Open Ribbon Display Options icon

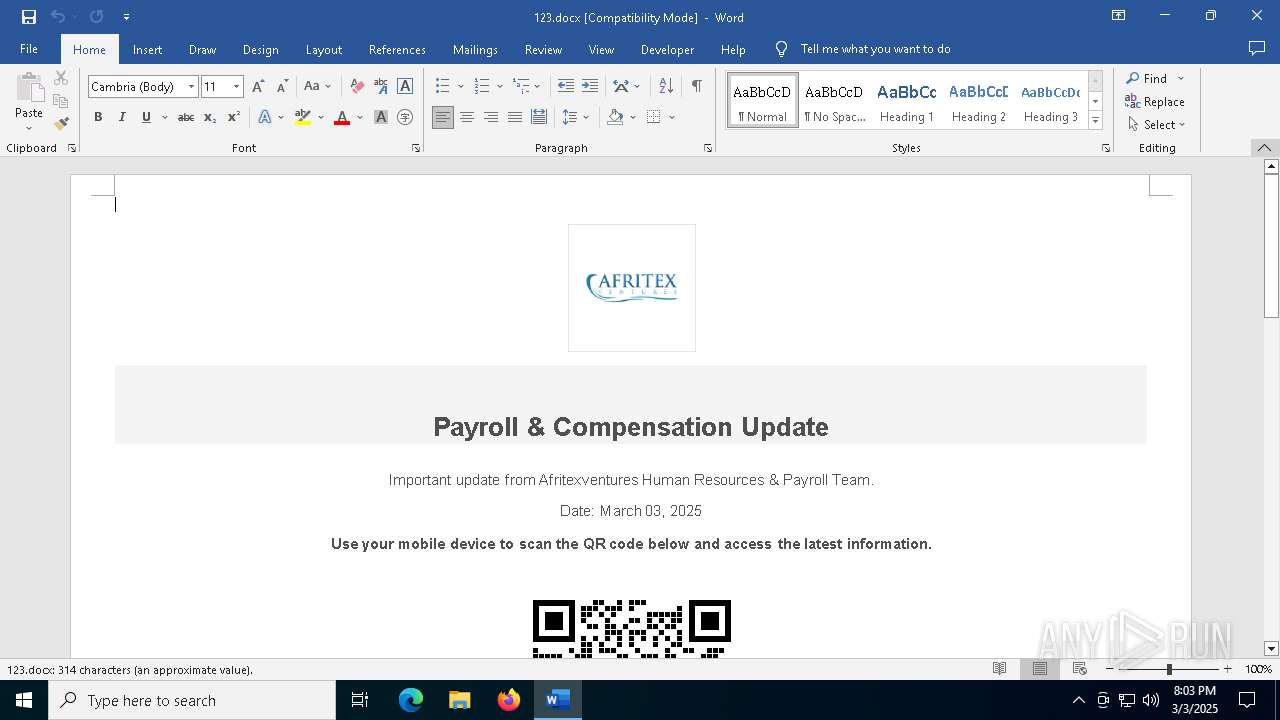(1119, 16)
